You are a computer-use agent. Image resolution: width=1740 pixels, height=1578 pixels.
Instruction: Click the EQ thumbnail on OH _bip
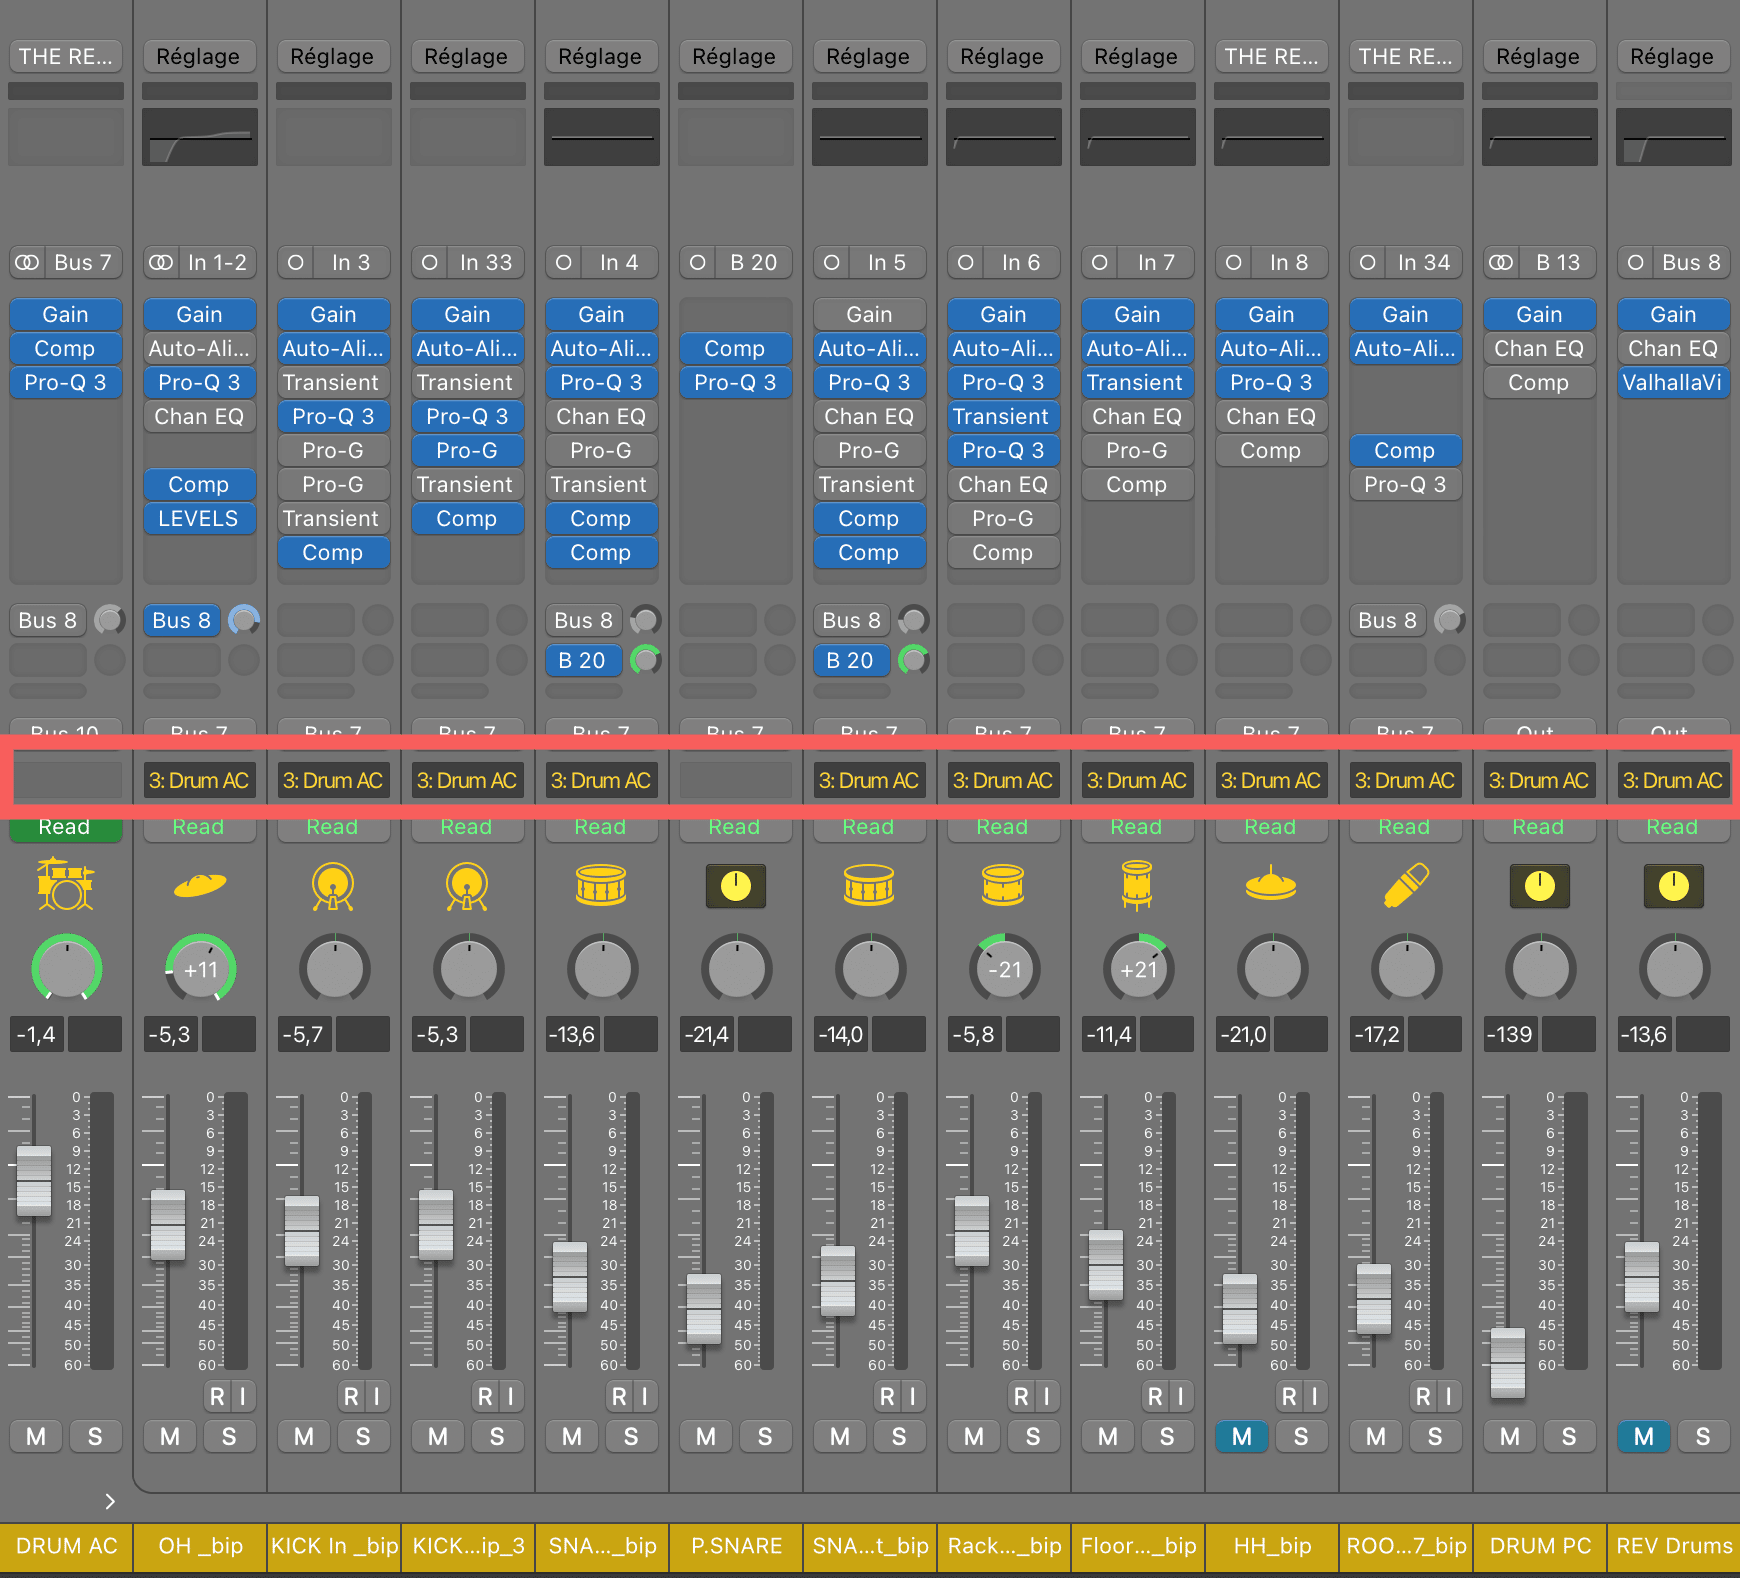[200, 137]
